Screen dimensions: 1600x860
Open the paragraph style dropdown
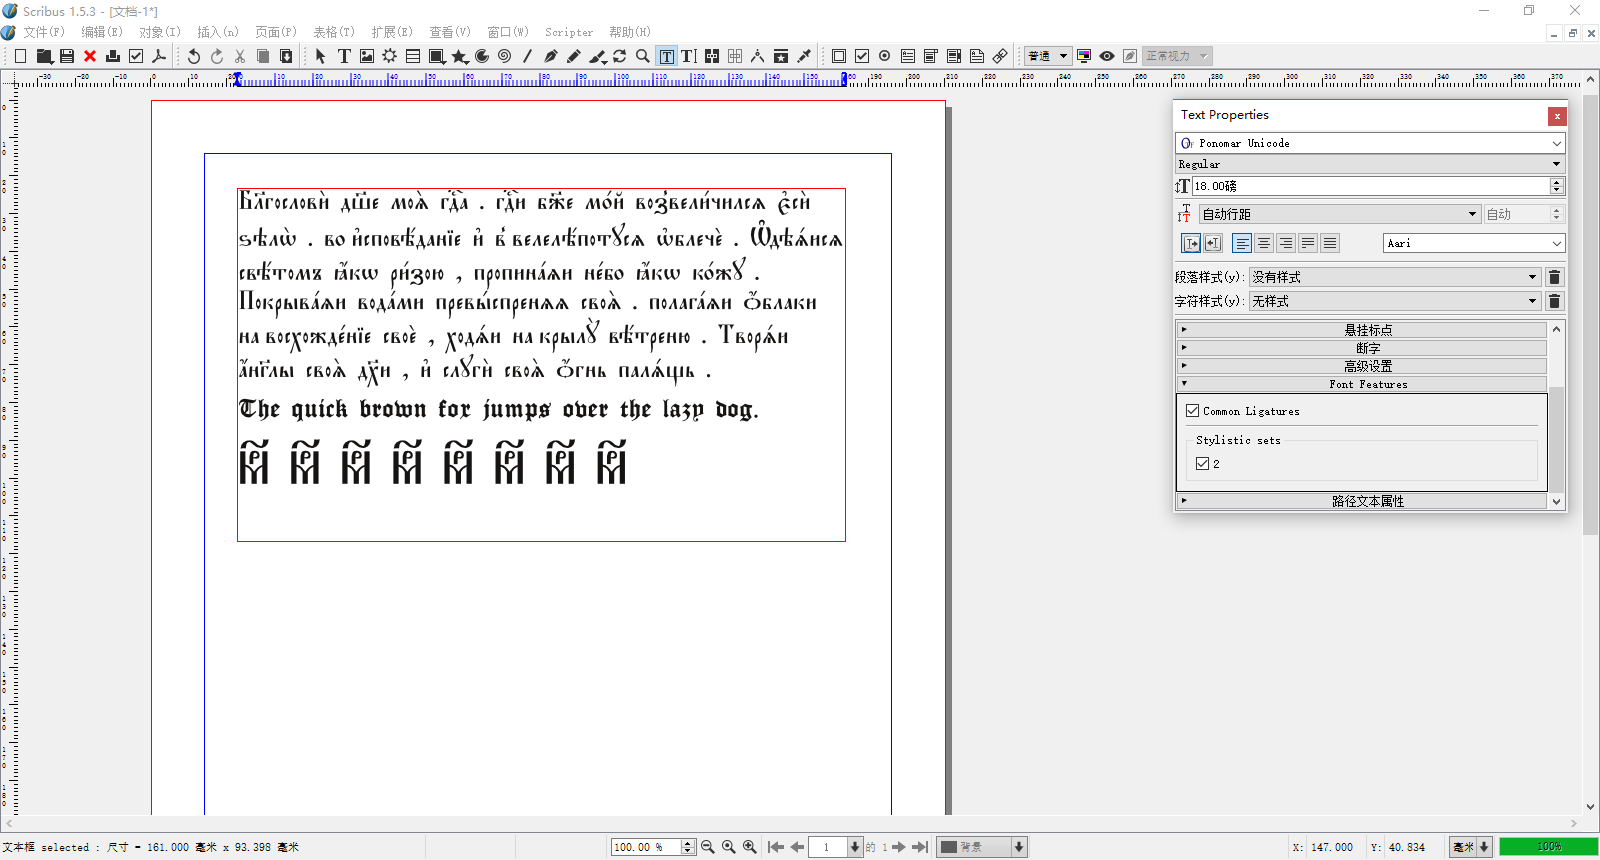(x=1394, y=277)
